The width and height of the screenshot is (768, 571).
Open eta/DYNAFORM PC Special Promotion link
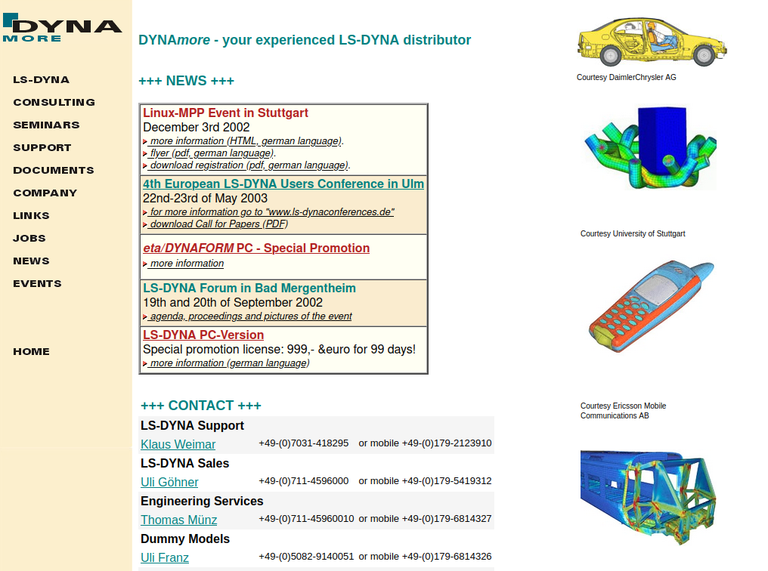click(x=256, y=248)
